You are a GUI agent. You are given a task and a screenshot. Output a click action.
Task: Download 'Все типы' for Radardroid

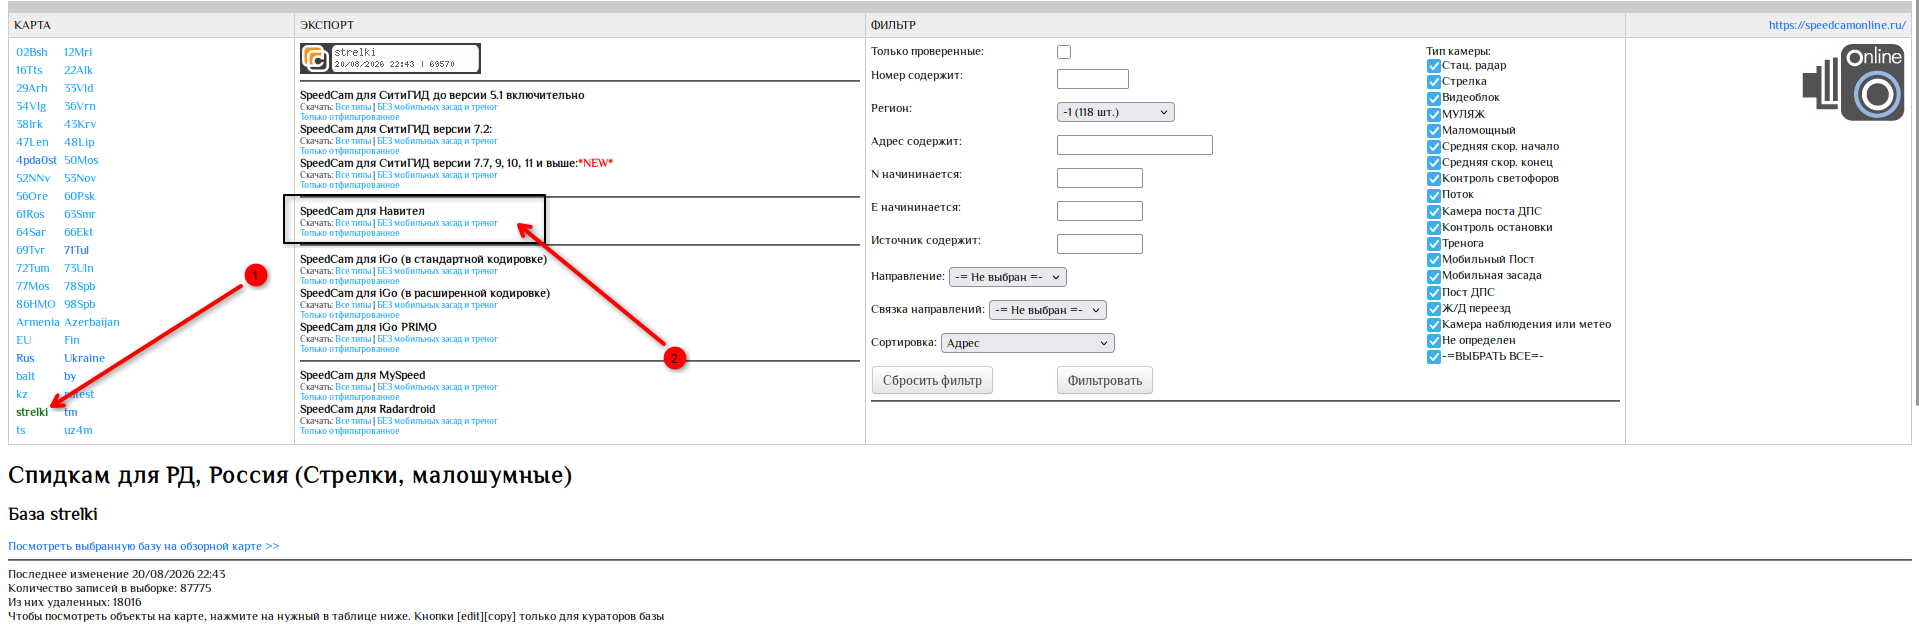pos(353,421)
